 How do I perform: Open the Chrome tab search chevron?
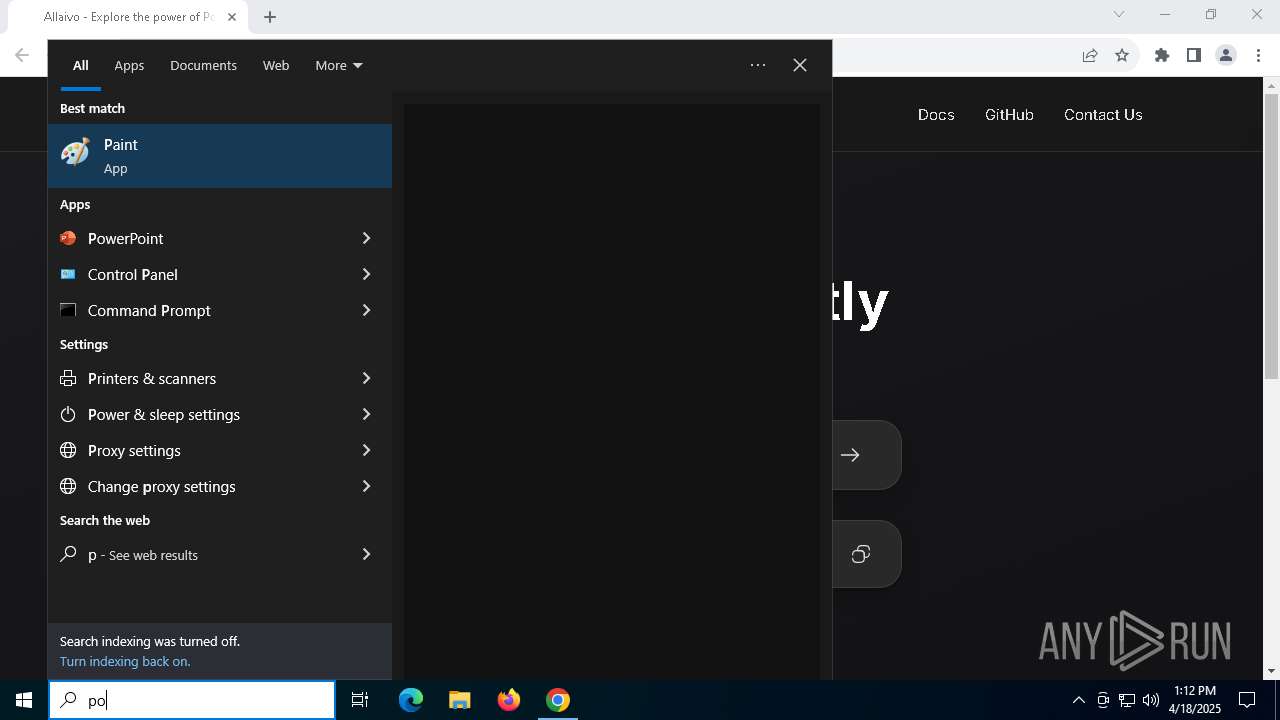click(x=1119, y=14)
